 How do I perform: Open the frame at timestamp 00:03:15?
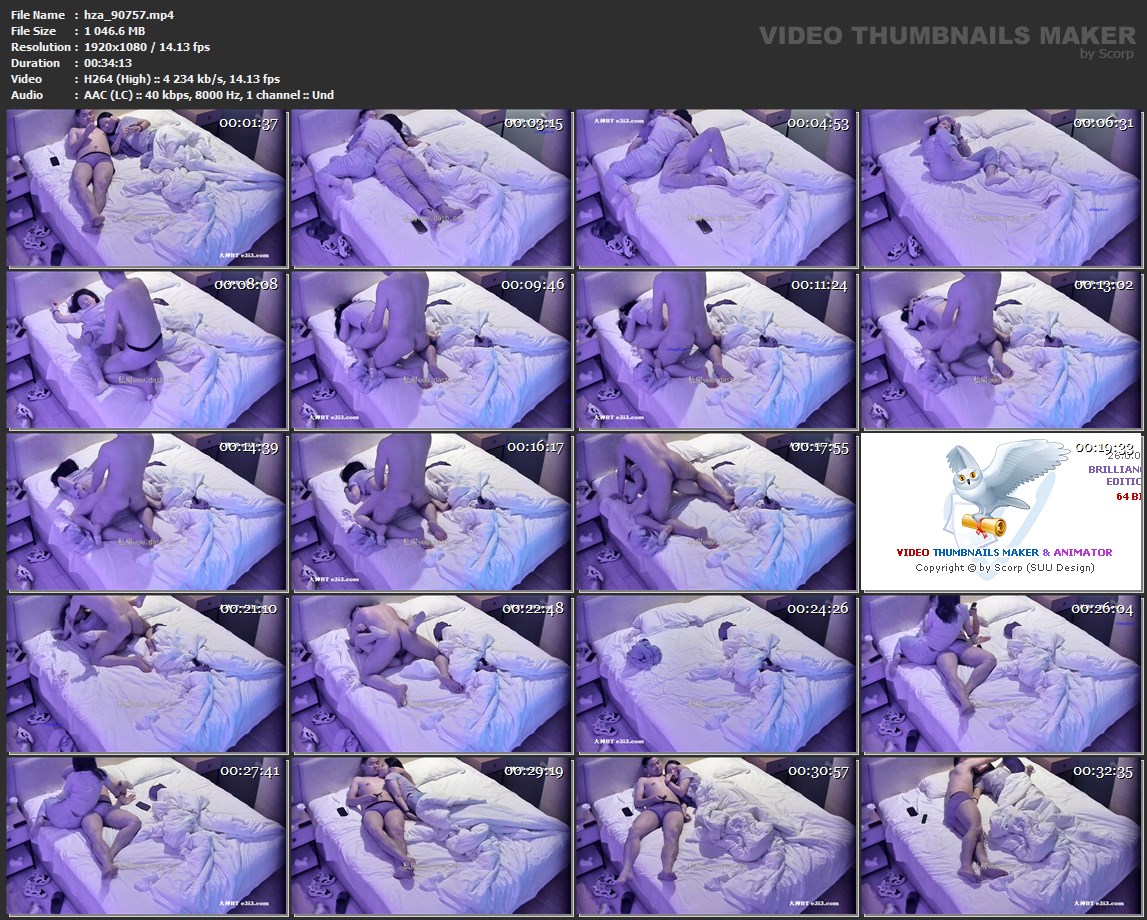click(x=432, y=189)
